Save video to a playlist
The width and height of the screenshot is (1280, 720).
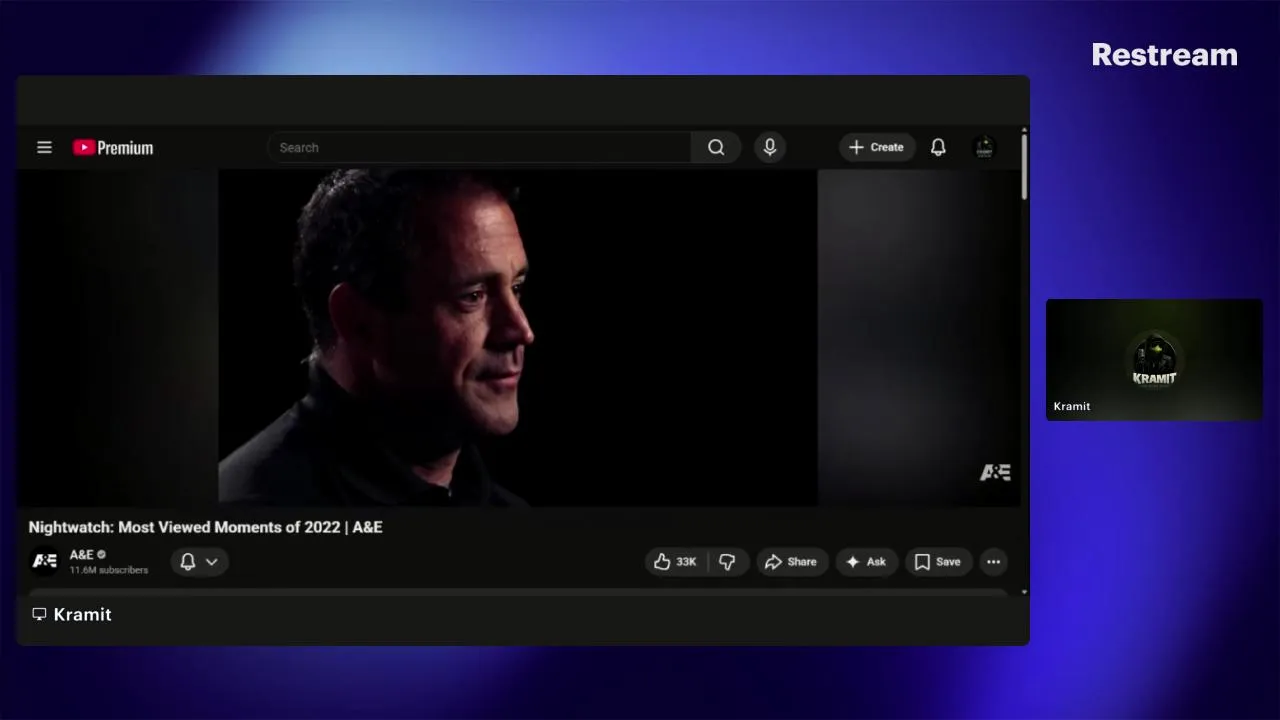pos(938,562)
